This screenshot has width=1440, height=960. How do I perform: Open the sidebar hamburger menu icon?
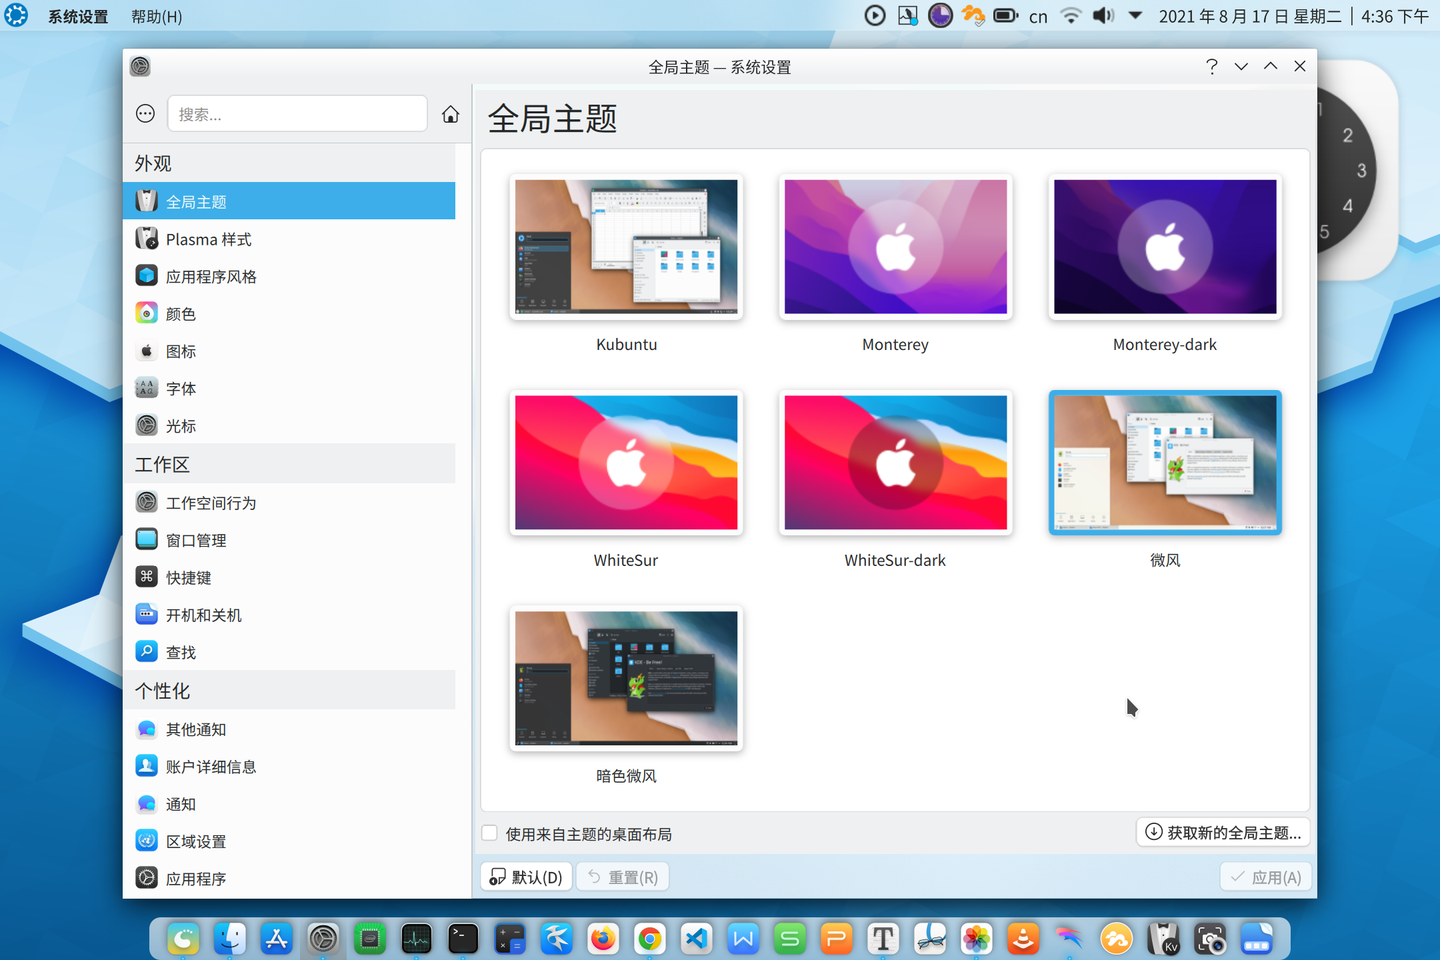pos(145,114)
